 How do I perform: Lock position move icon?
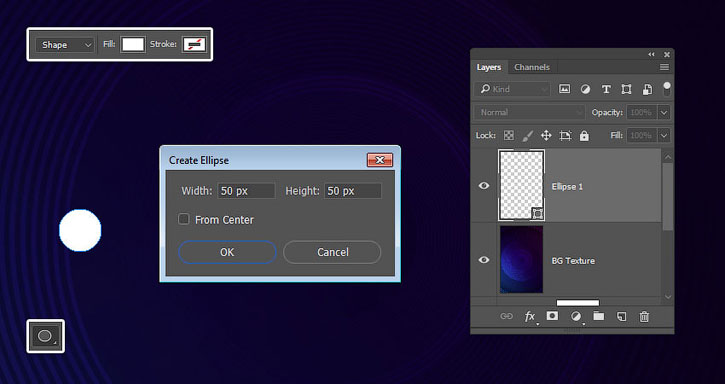tap(546, 136)
